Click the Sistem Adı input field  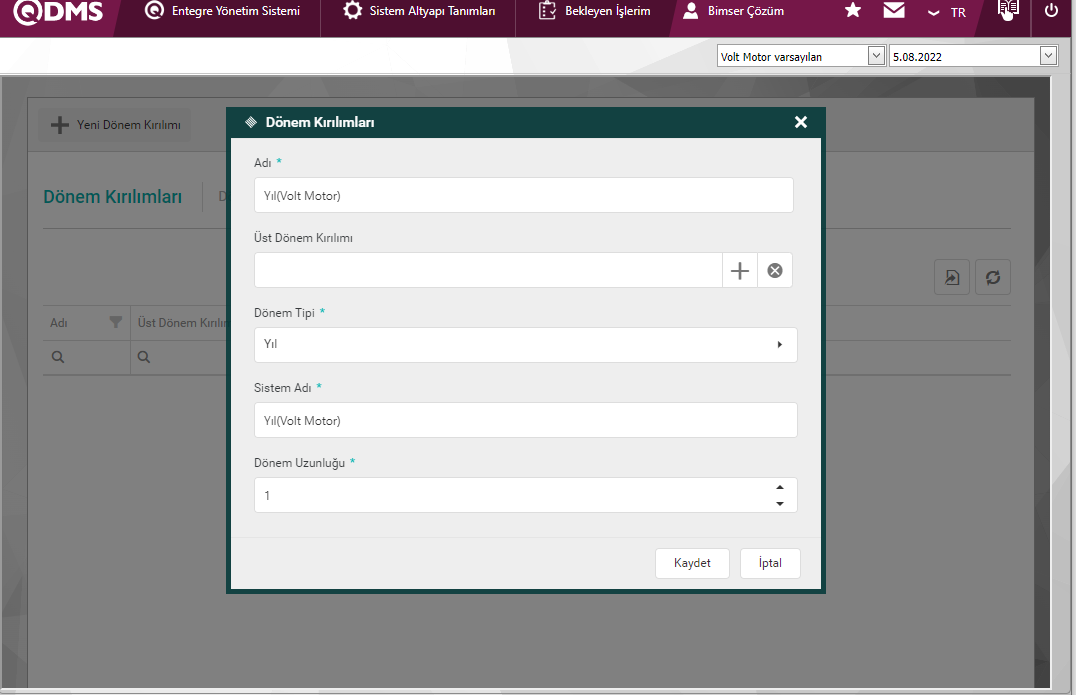[x=525, y=420]
